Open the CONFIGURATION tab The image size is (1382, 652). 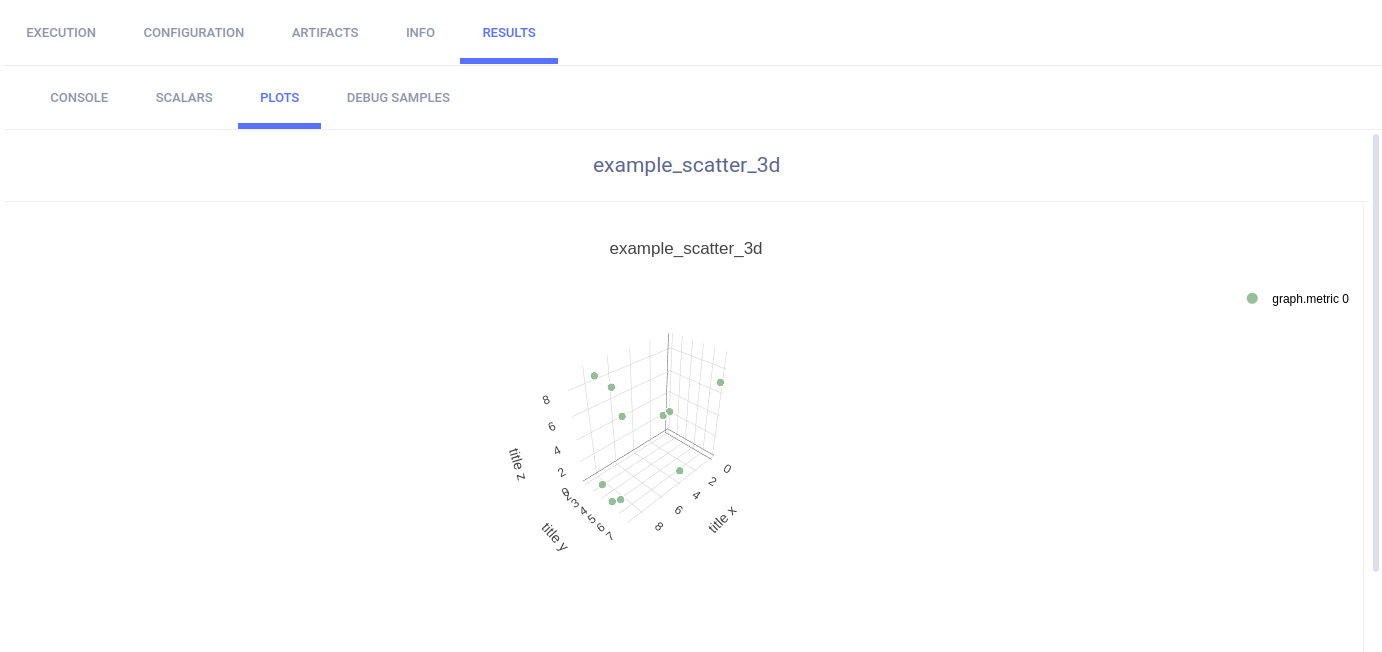[193, 32]
